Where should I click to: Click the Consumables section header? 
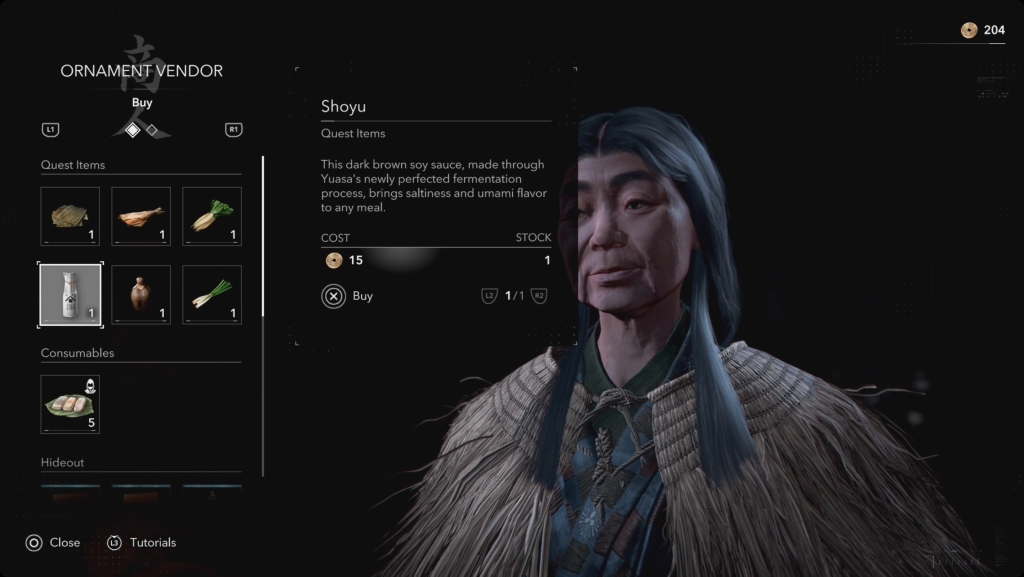tap(77, 352)
